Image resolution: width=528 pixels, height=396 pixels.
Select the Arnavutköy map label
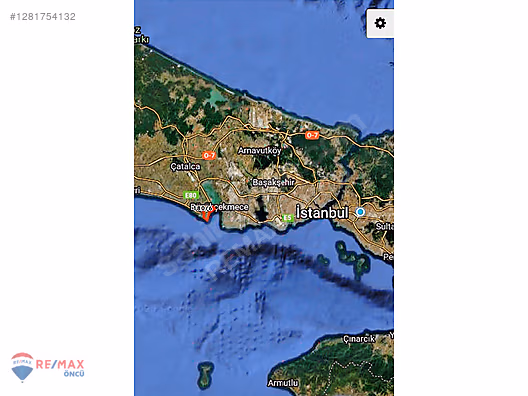259,151
